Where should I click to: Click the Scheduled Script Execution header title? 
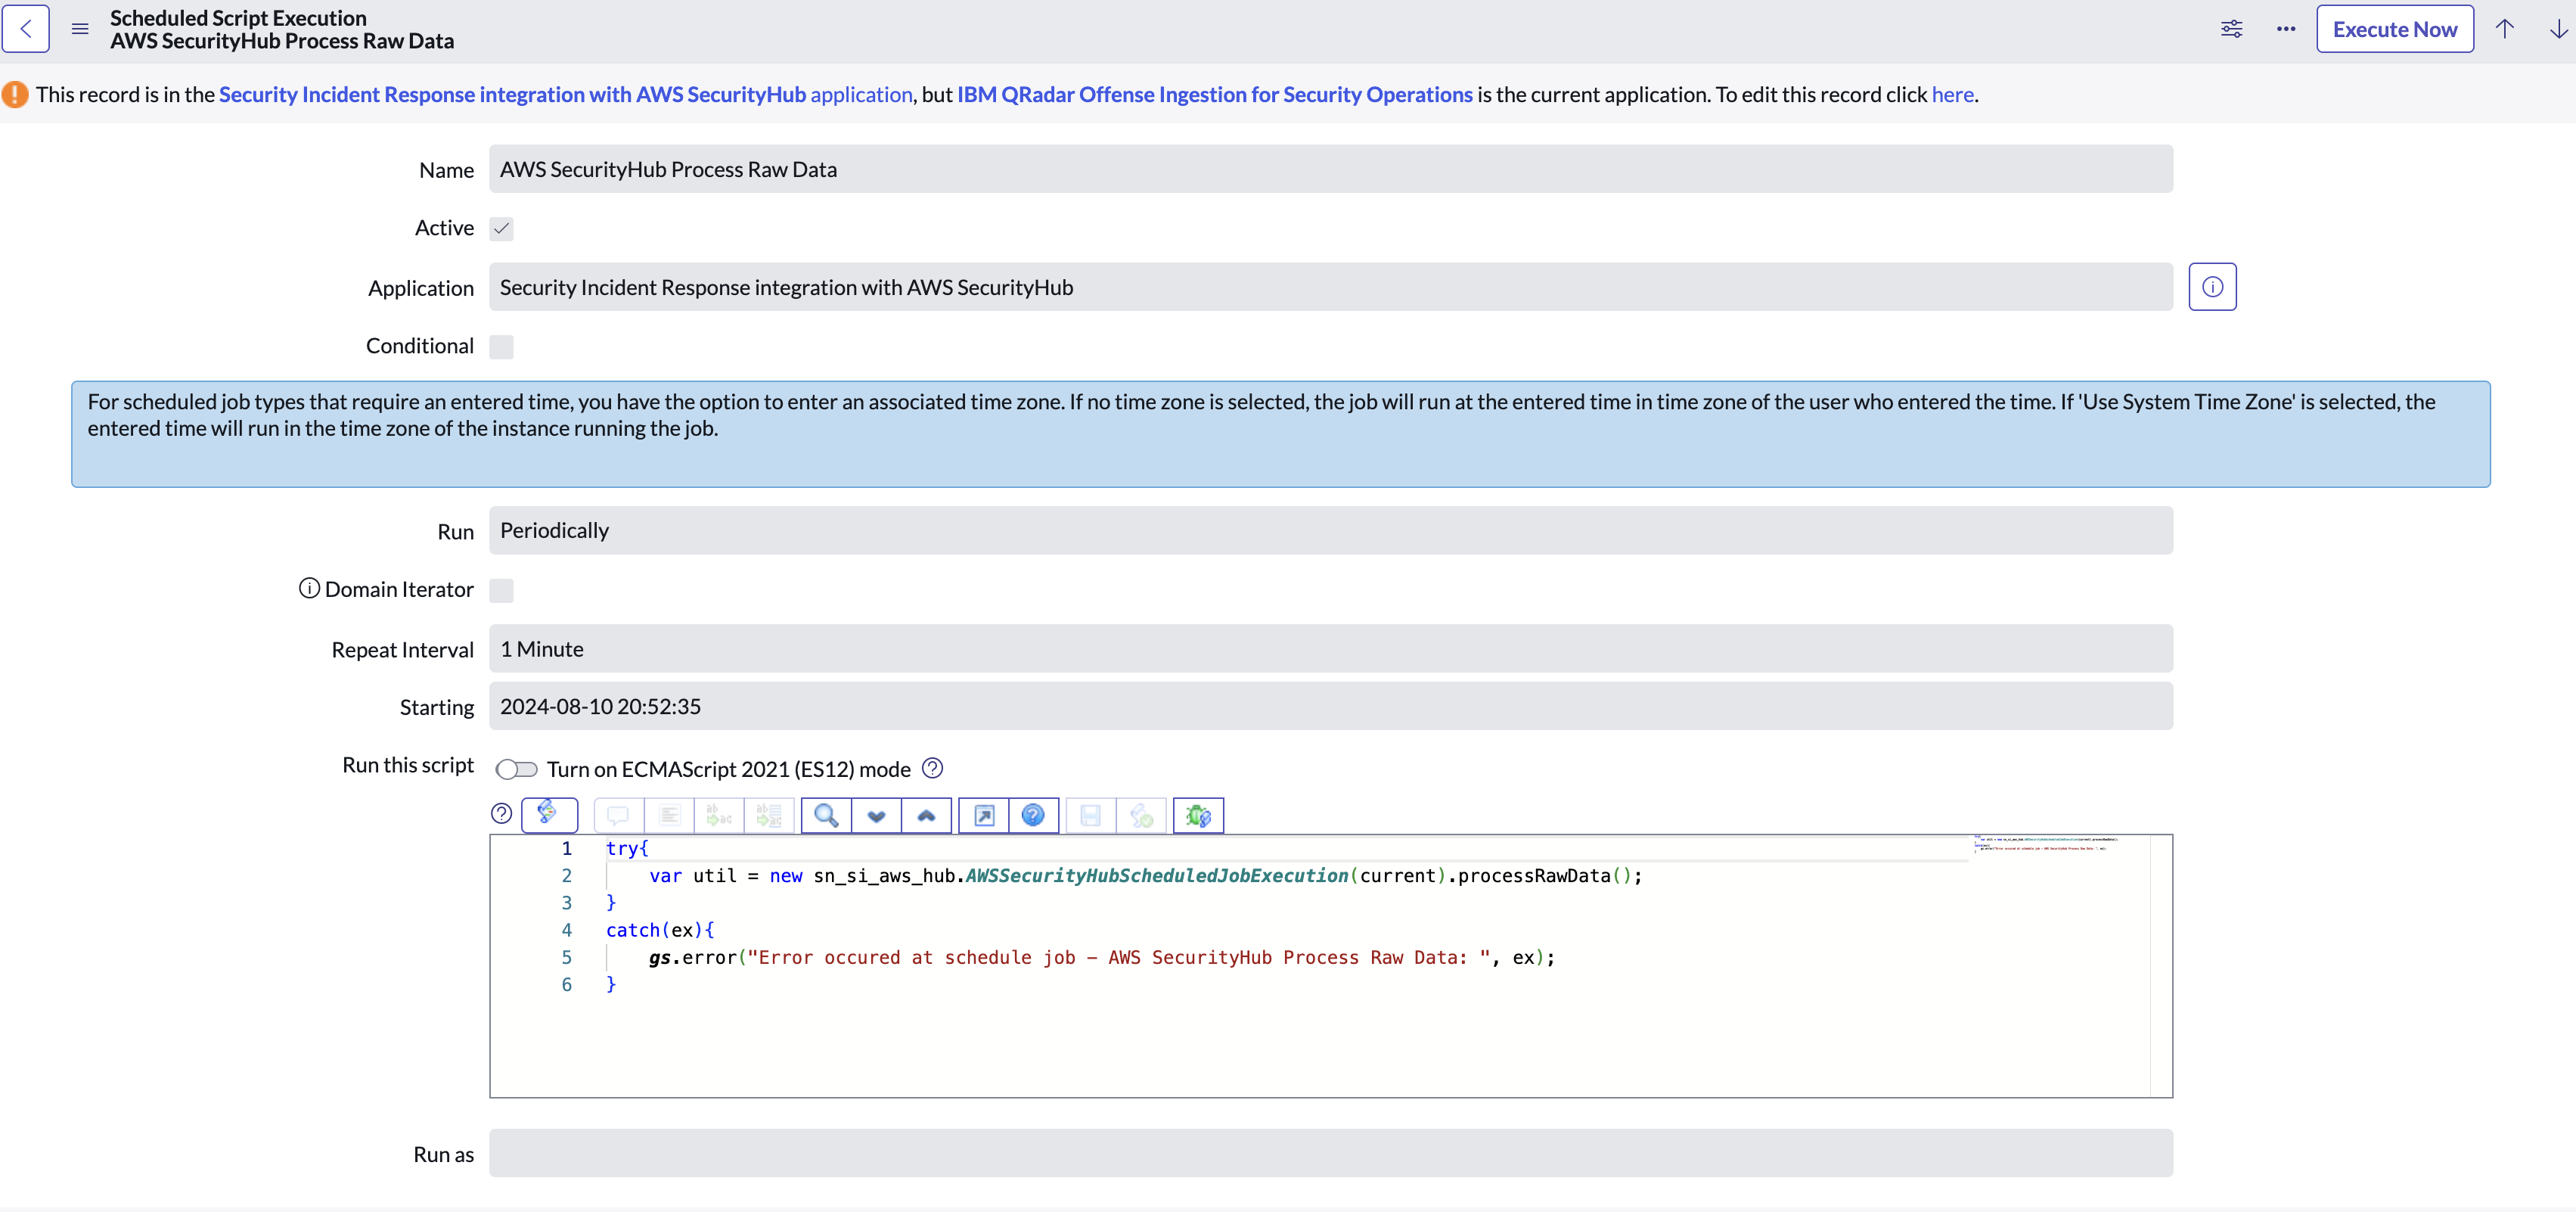click(238, 18)
